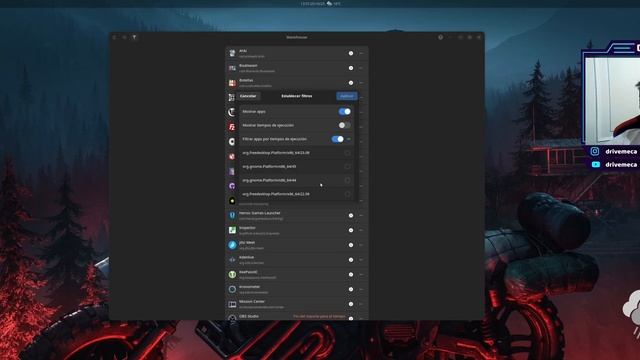Open the options menu for Mission Center row
Screen dimensions: 640x360
(x=361, y=304)
